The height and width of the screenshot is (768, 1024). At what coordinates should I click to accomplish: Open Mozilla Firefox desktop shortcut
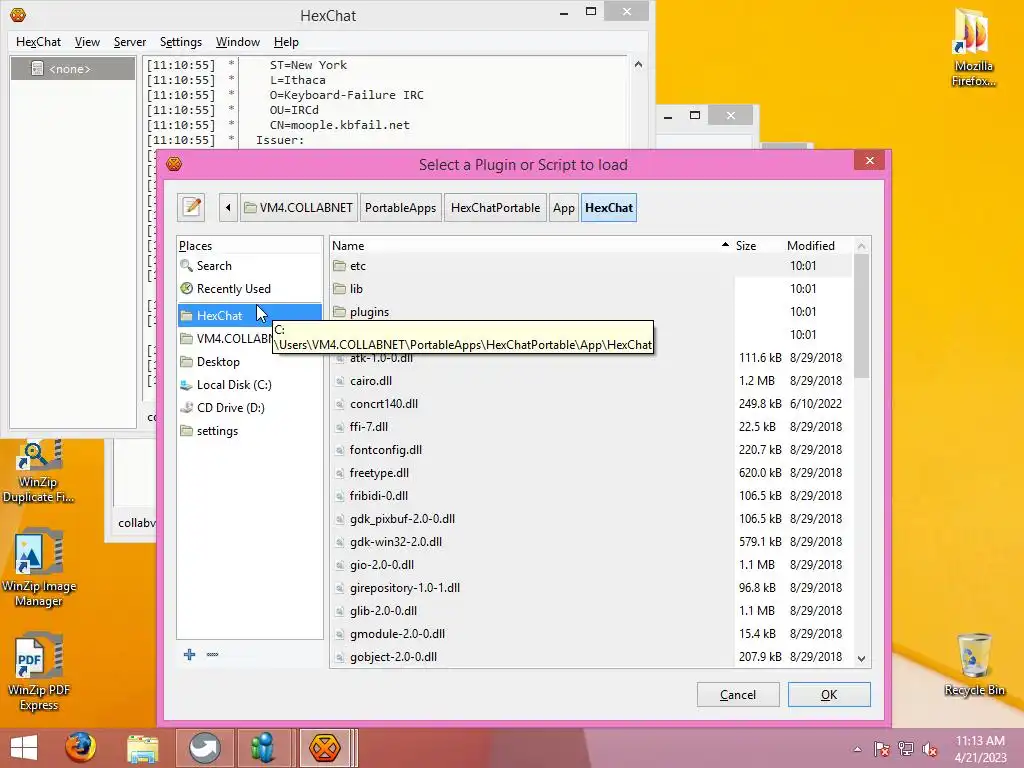click(x=973, y=47)
